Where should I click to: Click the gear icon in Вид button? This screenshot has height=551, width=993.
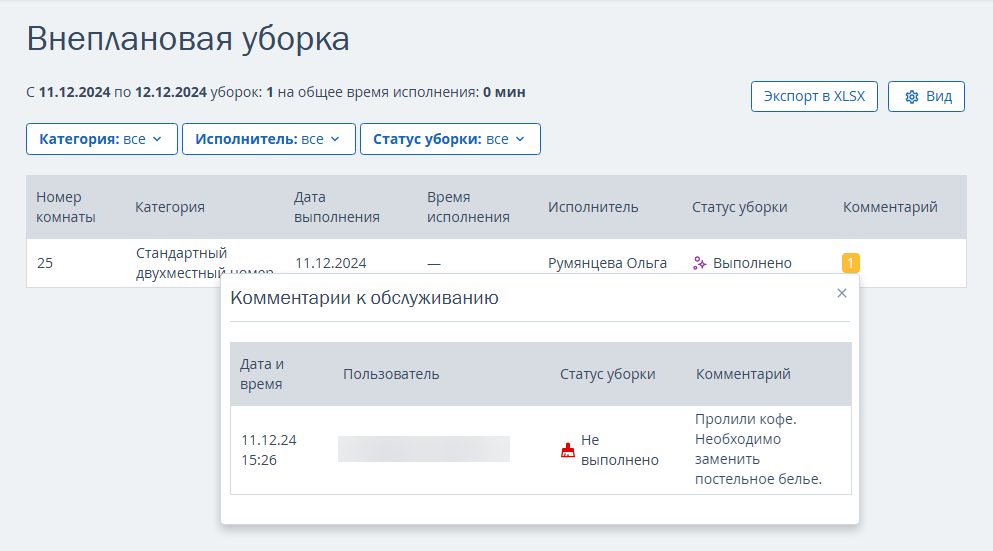[911, 97]
